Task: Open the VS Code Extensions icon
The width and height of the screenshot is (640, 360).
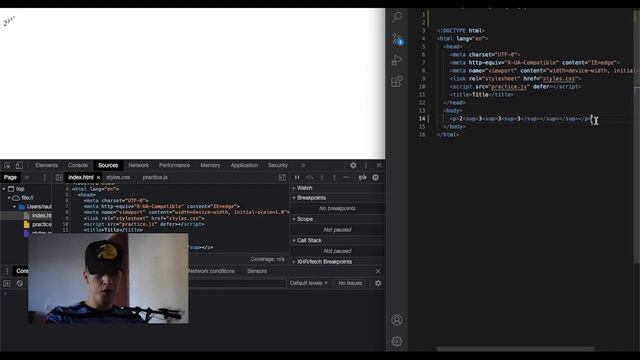Action: tap(397, 81)
